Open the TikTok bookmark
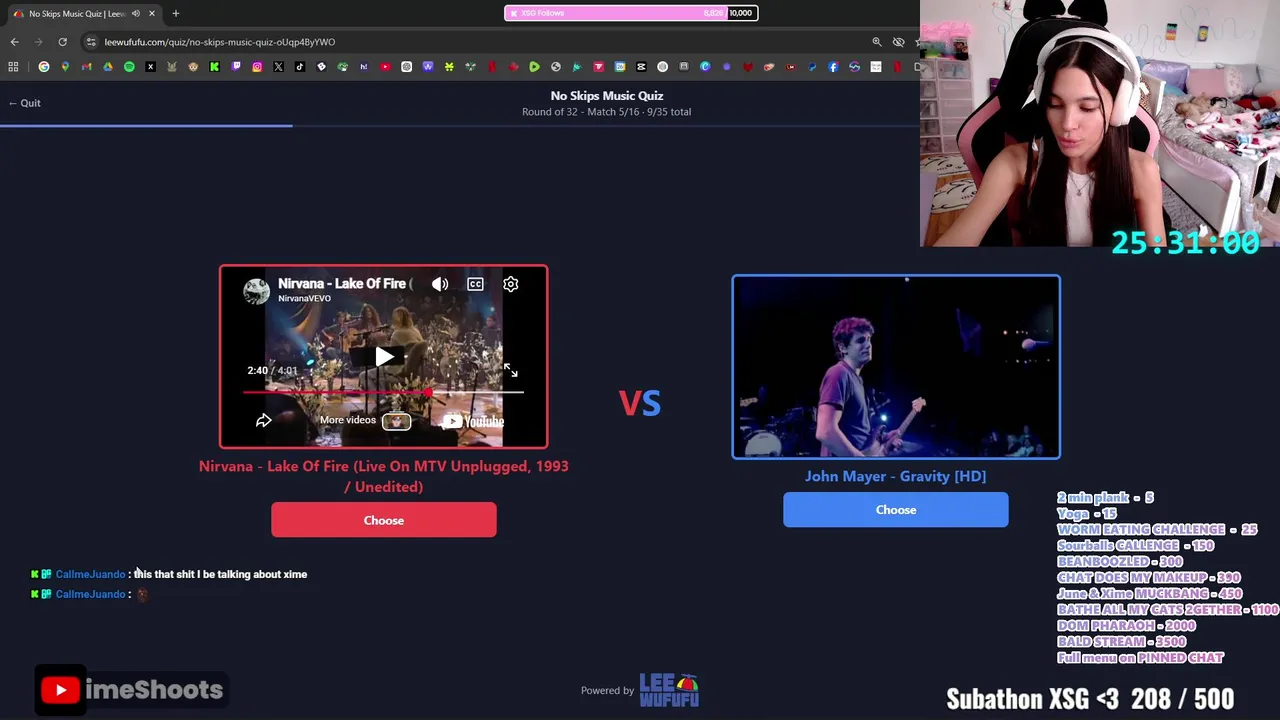 [x=300, y=67]
